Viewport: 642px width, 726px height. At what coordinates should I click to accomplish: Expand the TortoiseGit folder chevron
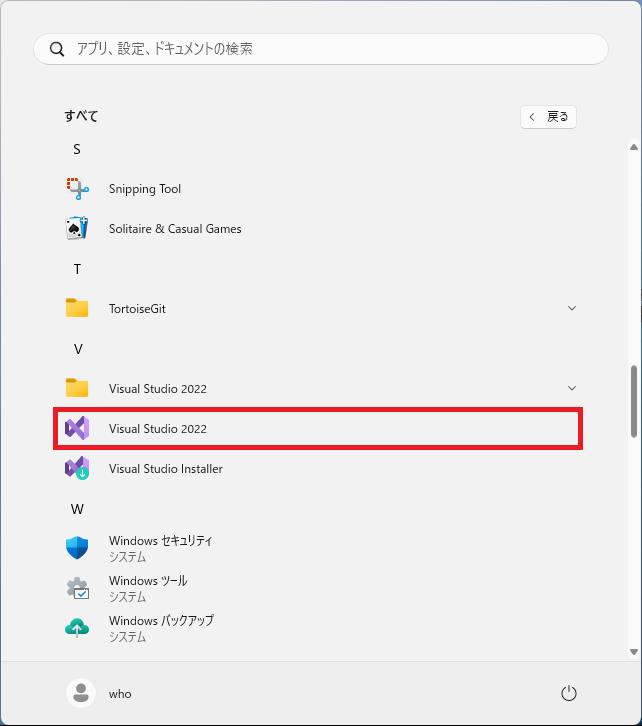tap(572, 308)
